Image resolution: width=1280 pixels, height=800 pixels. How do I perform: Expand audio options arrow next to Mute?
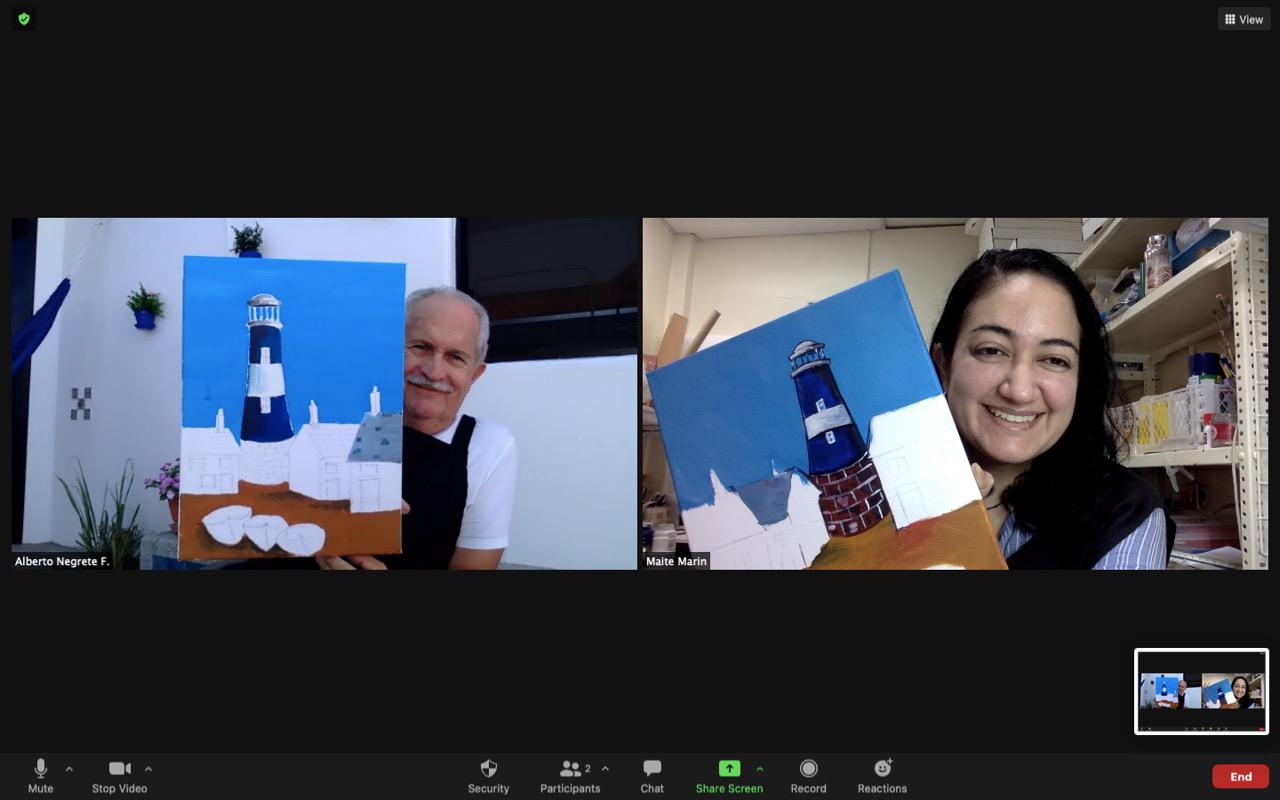69,769
